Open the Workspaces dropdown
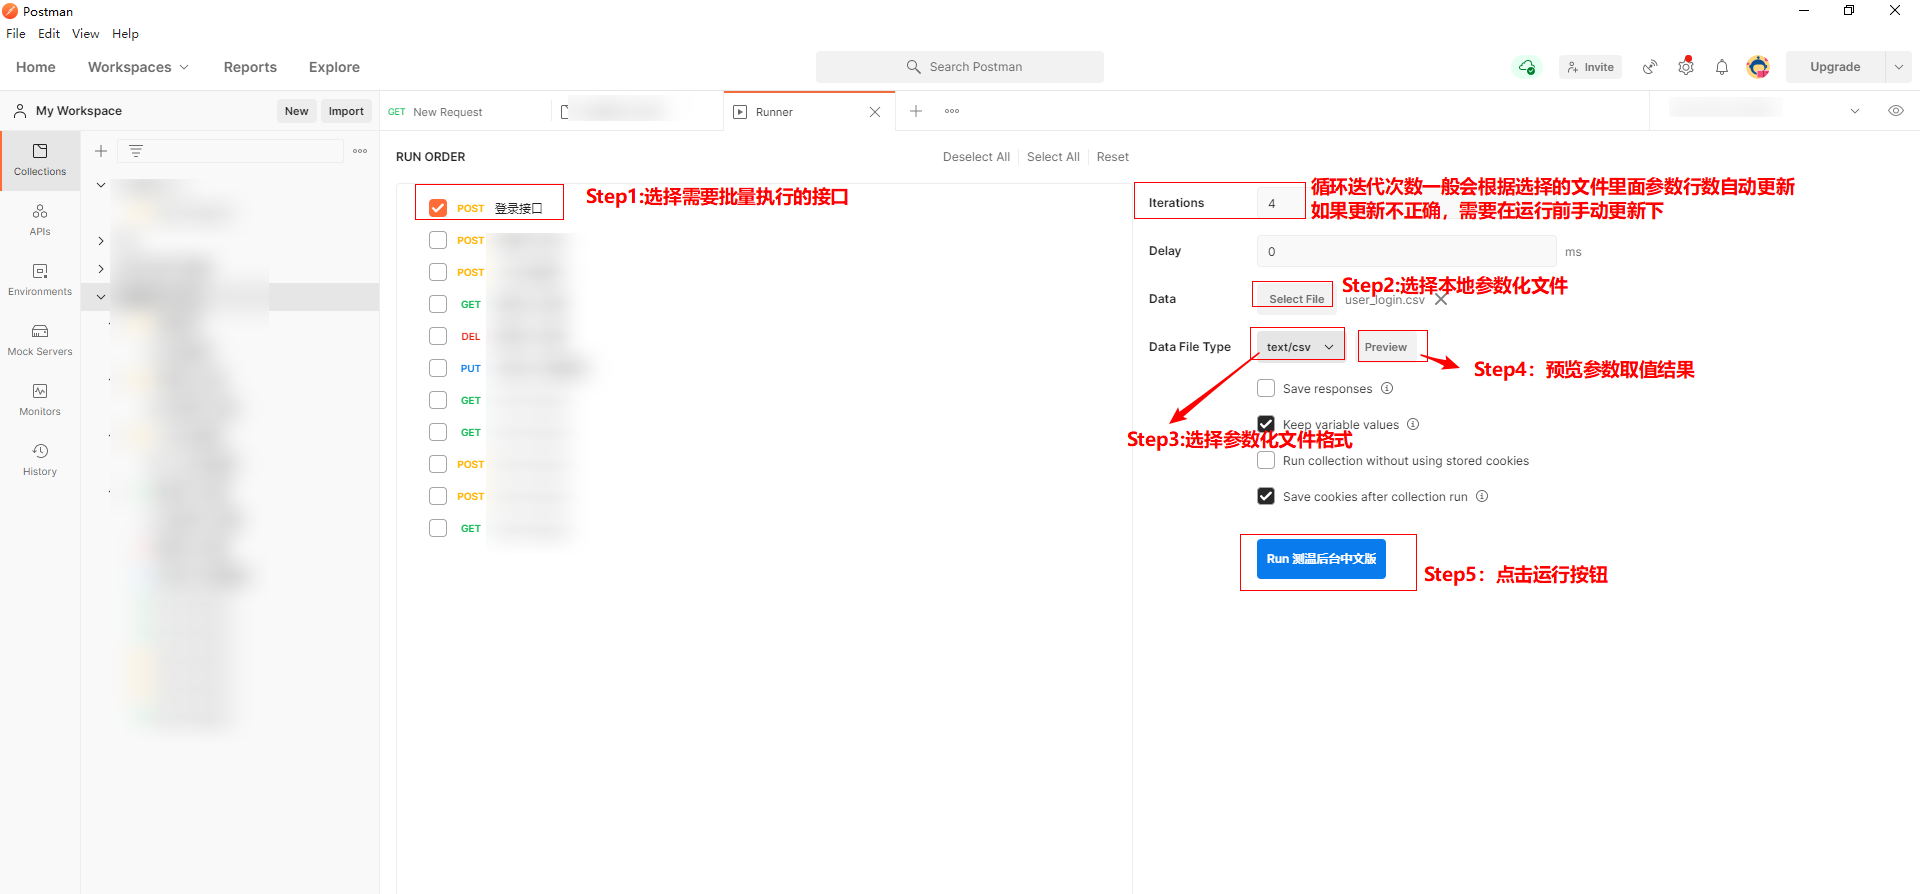The width and height of the screenshot is (1920, 894). pyautogui.click(x=138, y=67)
